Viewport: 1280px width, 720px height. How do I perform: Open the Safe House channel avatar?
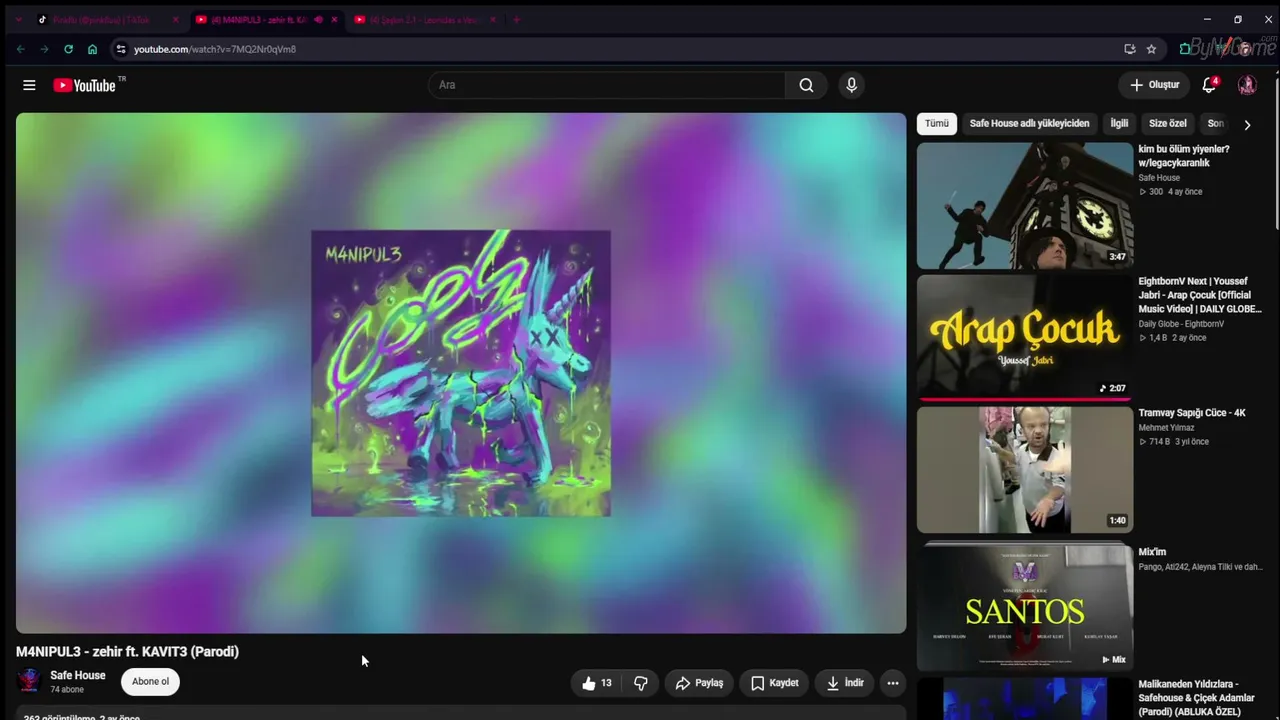(x=29, y=681)
